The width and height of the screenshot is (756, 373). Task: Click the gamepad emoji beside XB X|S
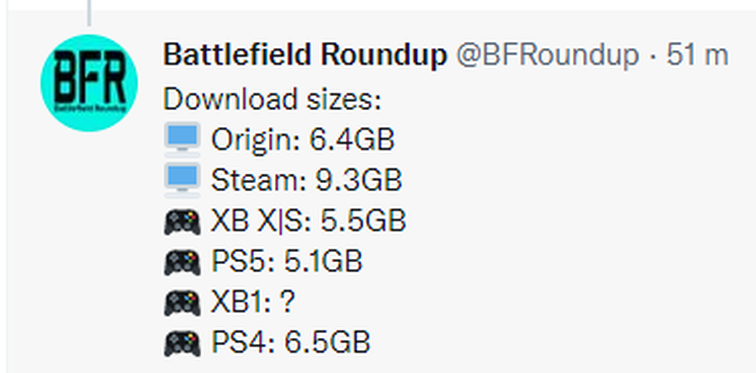(182, 222)
